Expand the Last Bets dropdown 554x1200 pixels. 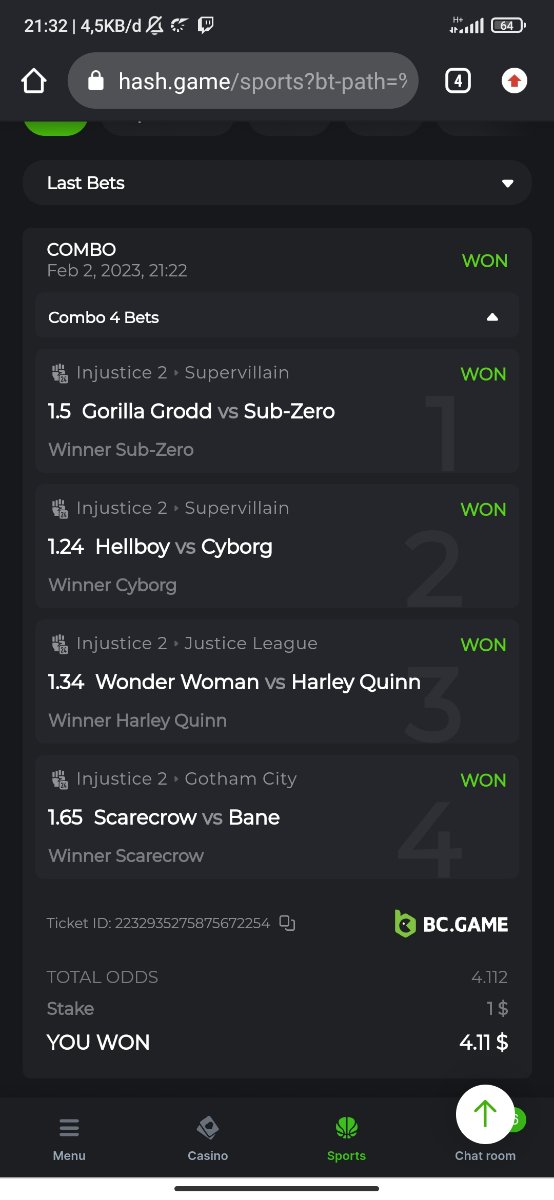[x=277, y=183]
